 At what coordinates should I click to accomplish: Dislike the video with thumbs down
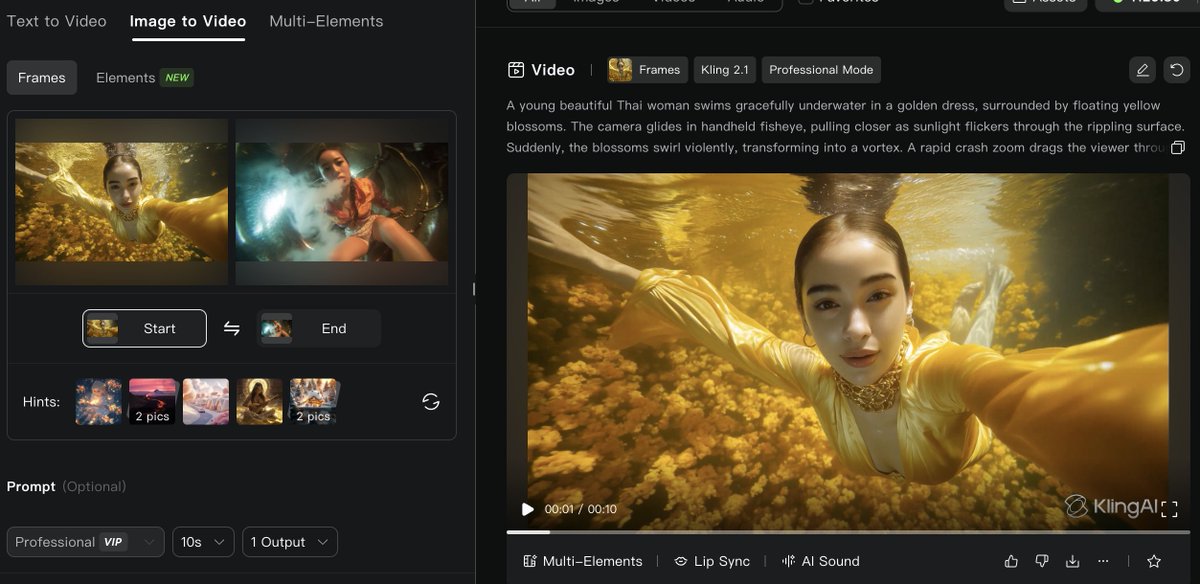tap(1042, 561)
